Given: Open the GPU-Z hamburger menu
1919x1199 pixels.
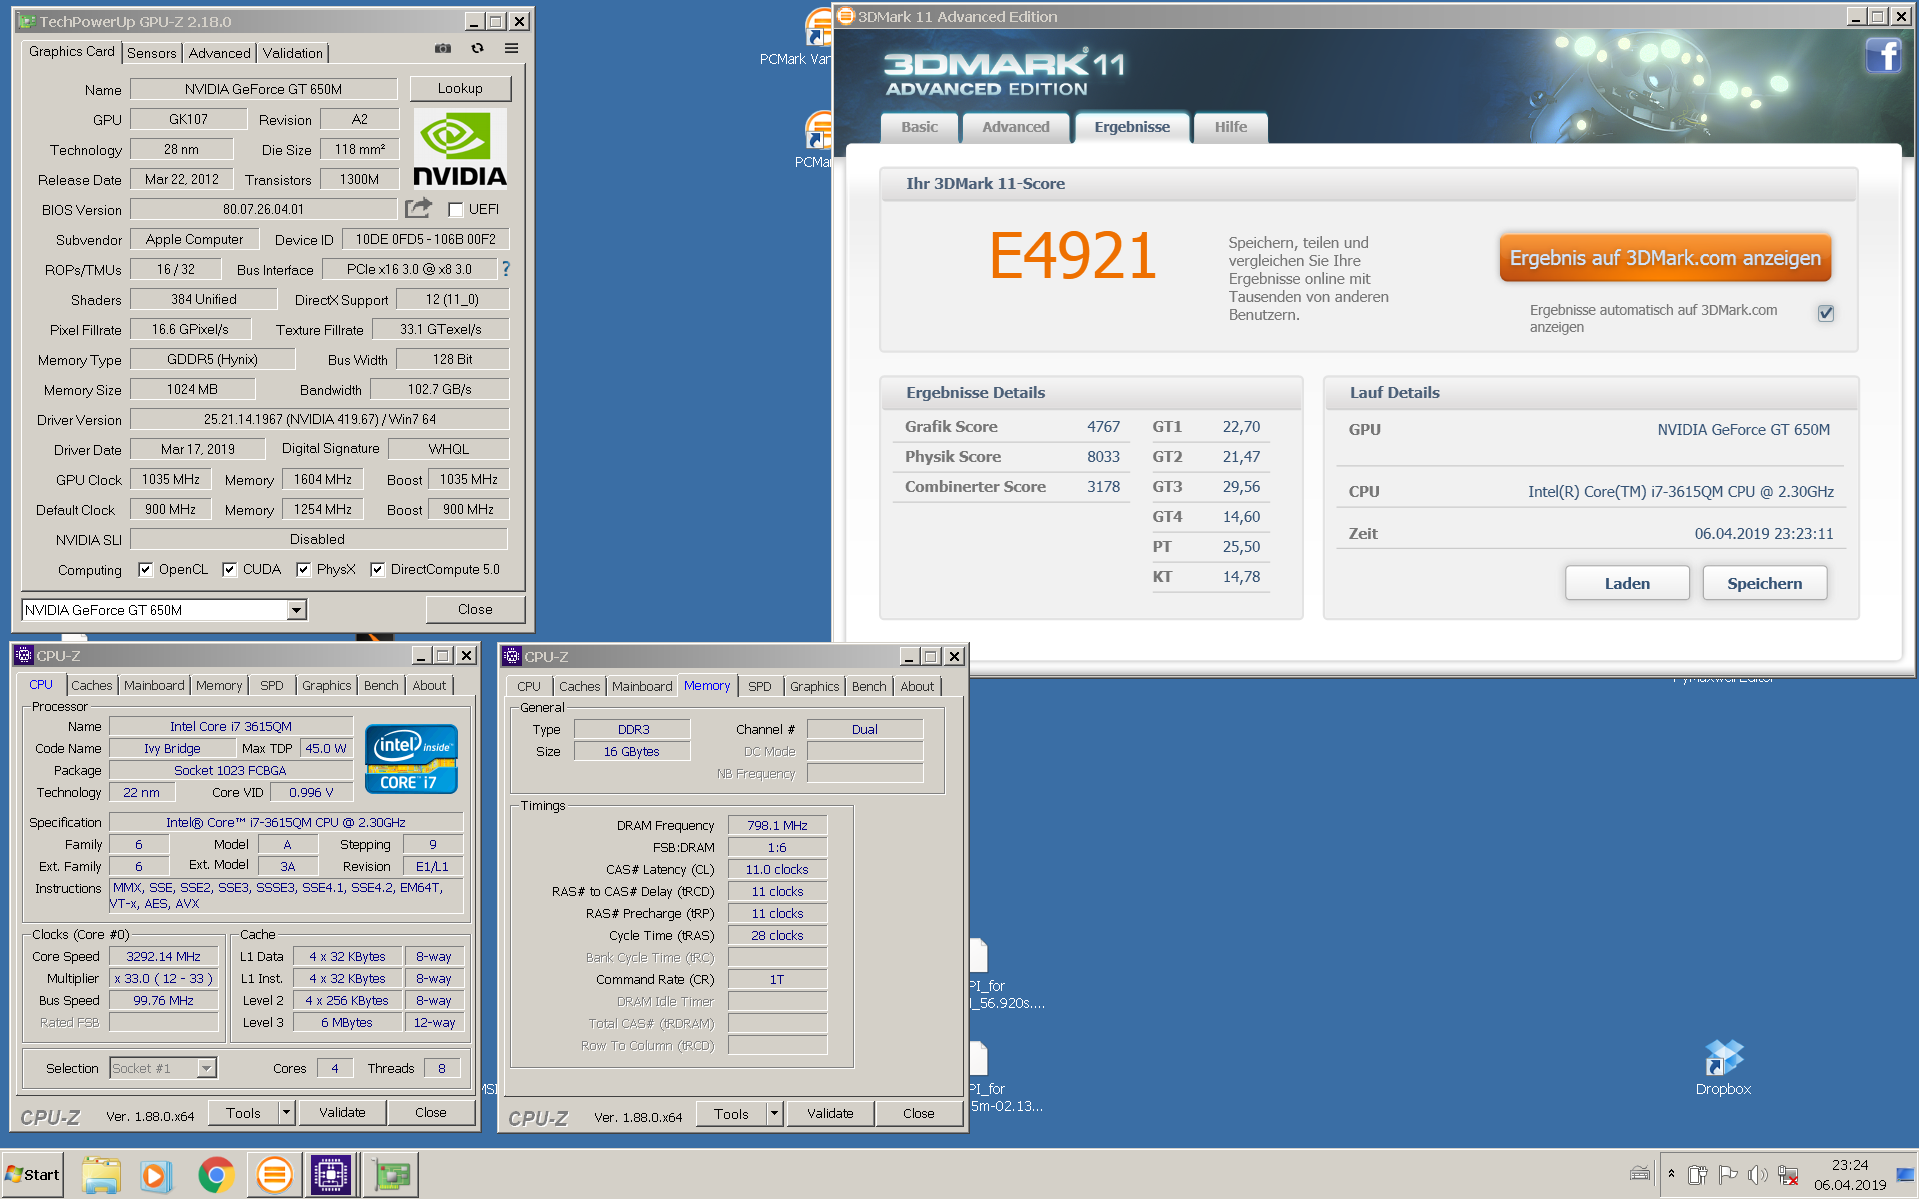Looking at the screenshot, I should 511,48.
